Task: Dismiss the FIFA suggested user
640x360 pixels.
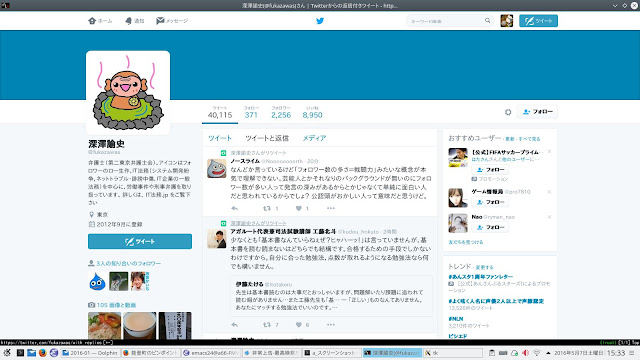Action: [x=549, y=151]
